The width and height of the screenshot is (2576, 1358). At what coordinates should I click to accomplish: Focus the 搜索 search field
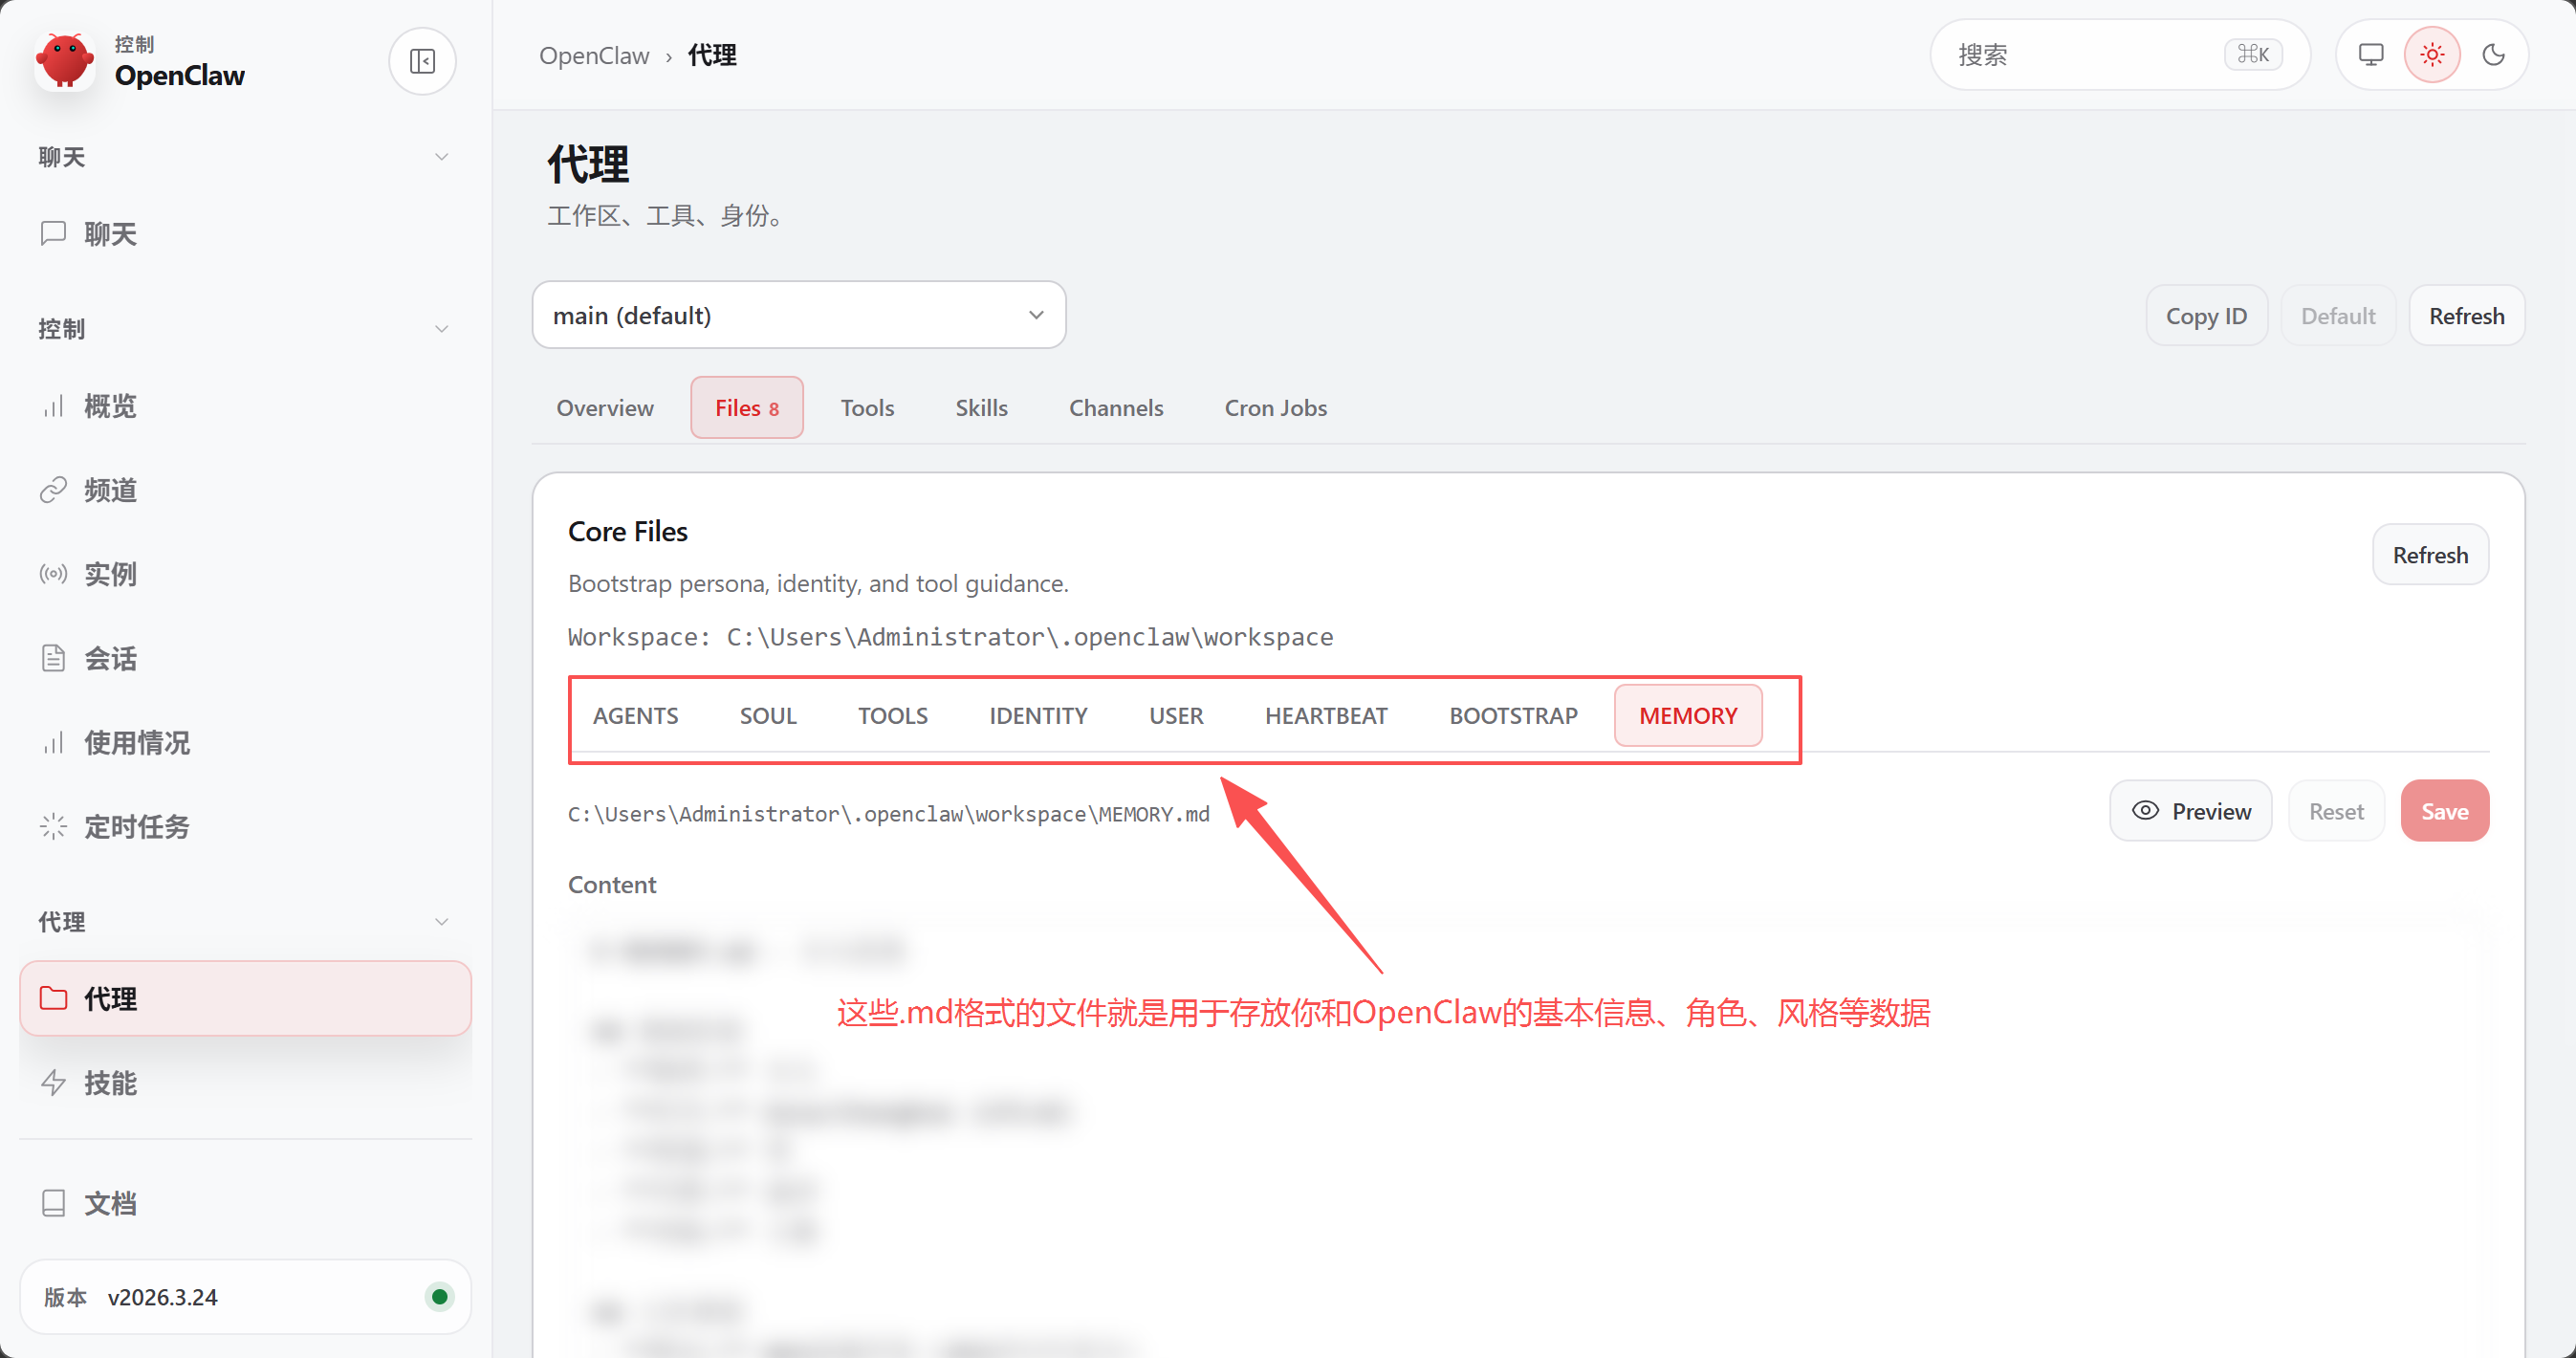pyautogui.click(x=2080, y=55)
